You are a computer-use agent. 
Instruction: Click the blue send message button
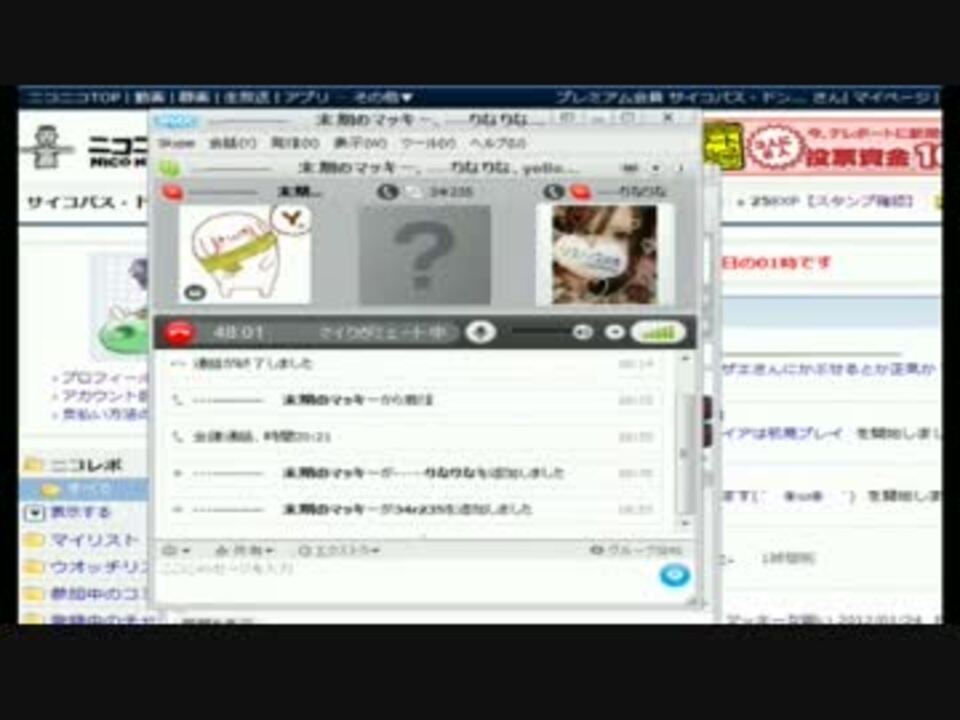tap(675, 576)
